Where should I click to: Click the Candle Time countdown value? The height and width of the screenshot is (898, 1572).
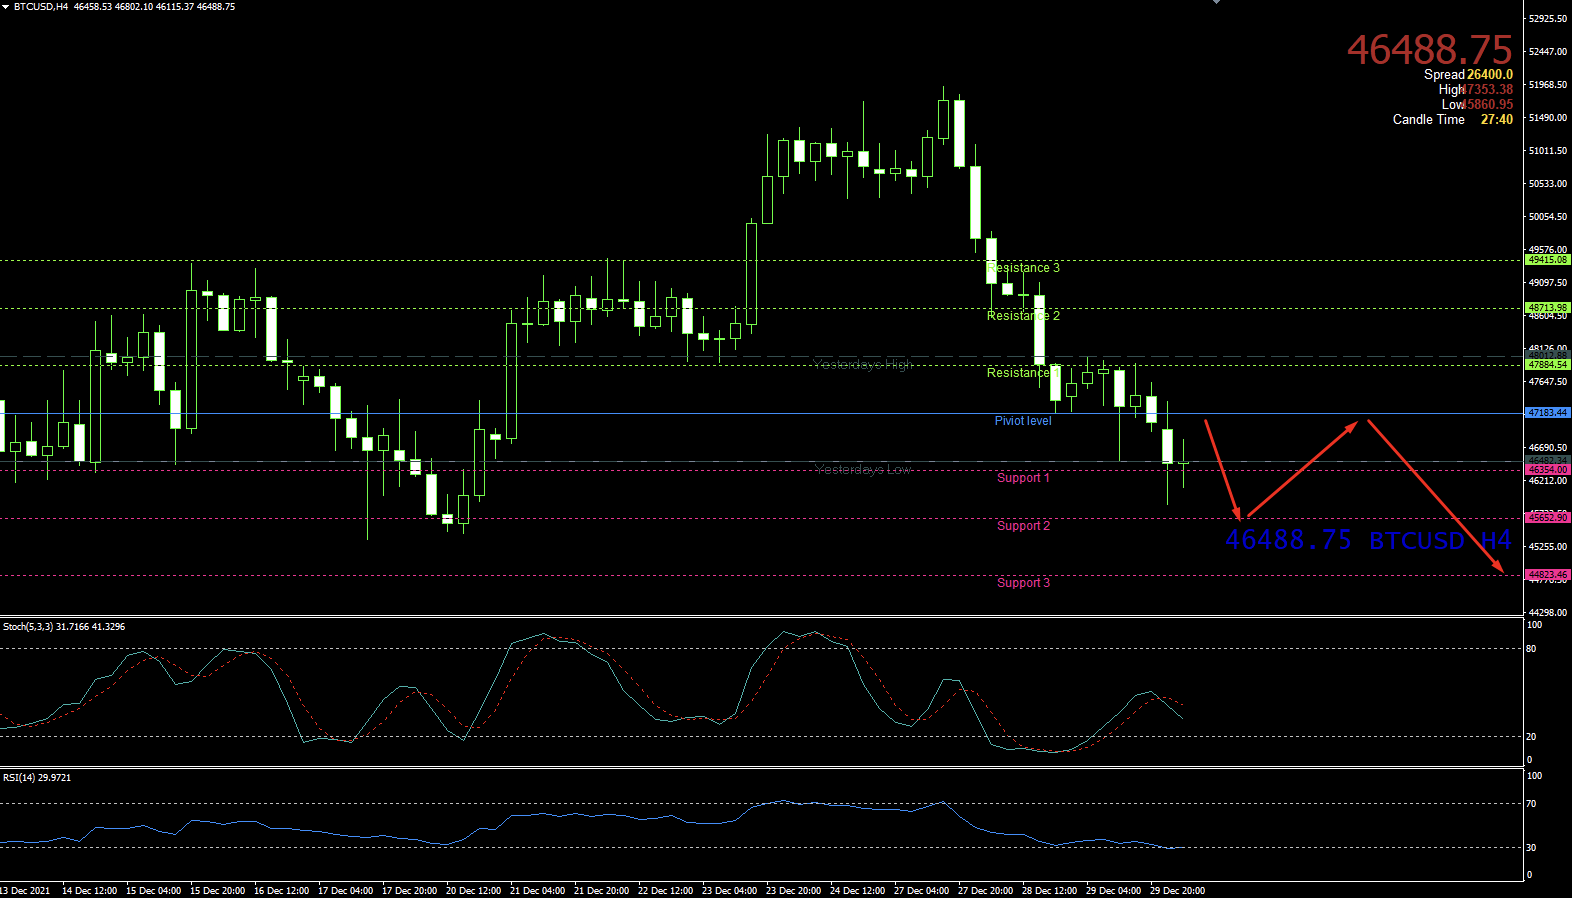coord(1496,120)
